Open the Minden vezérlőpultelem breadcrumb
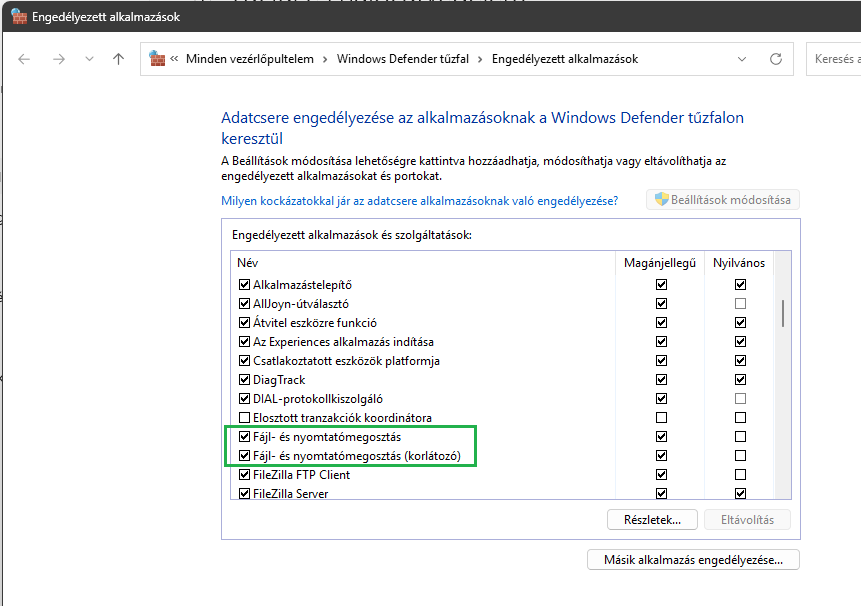 pos(250,59)
